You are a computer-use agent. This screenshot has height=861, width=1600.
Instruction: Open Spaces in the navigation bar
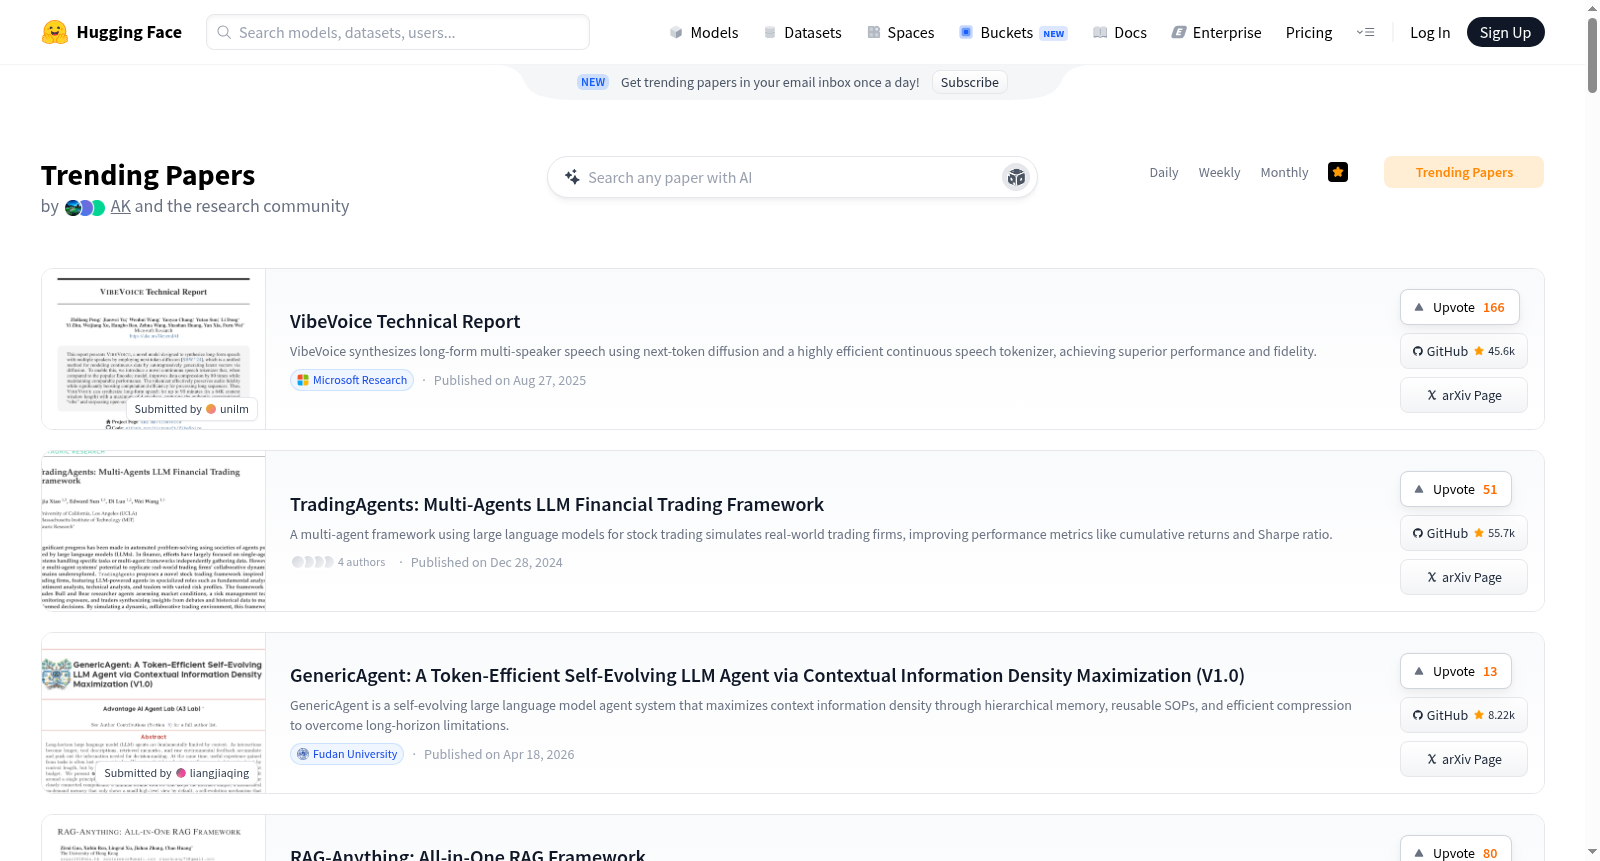(x=901, y=32)
